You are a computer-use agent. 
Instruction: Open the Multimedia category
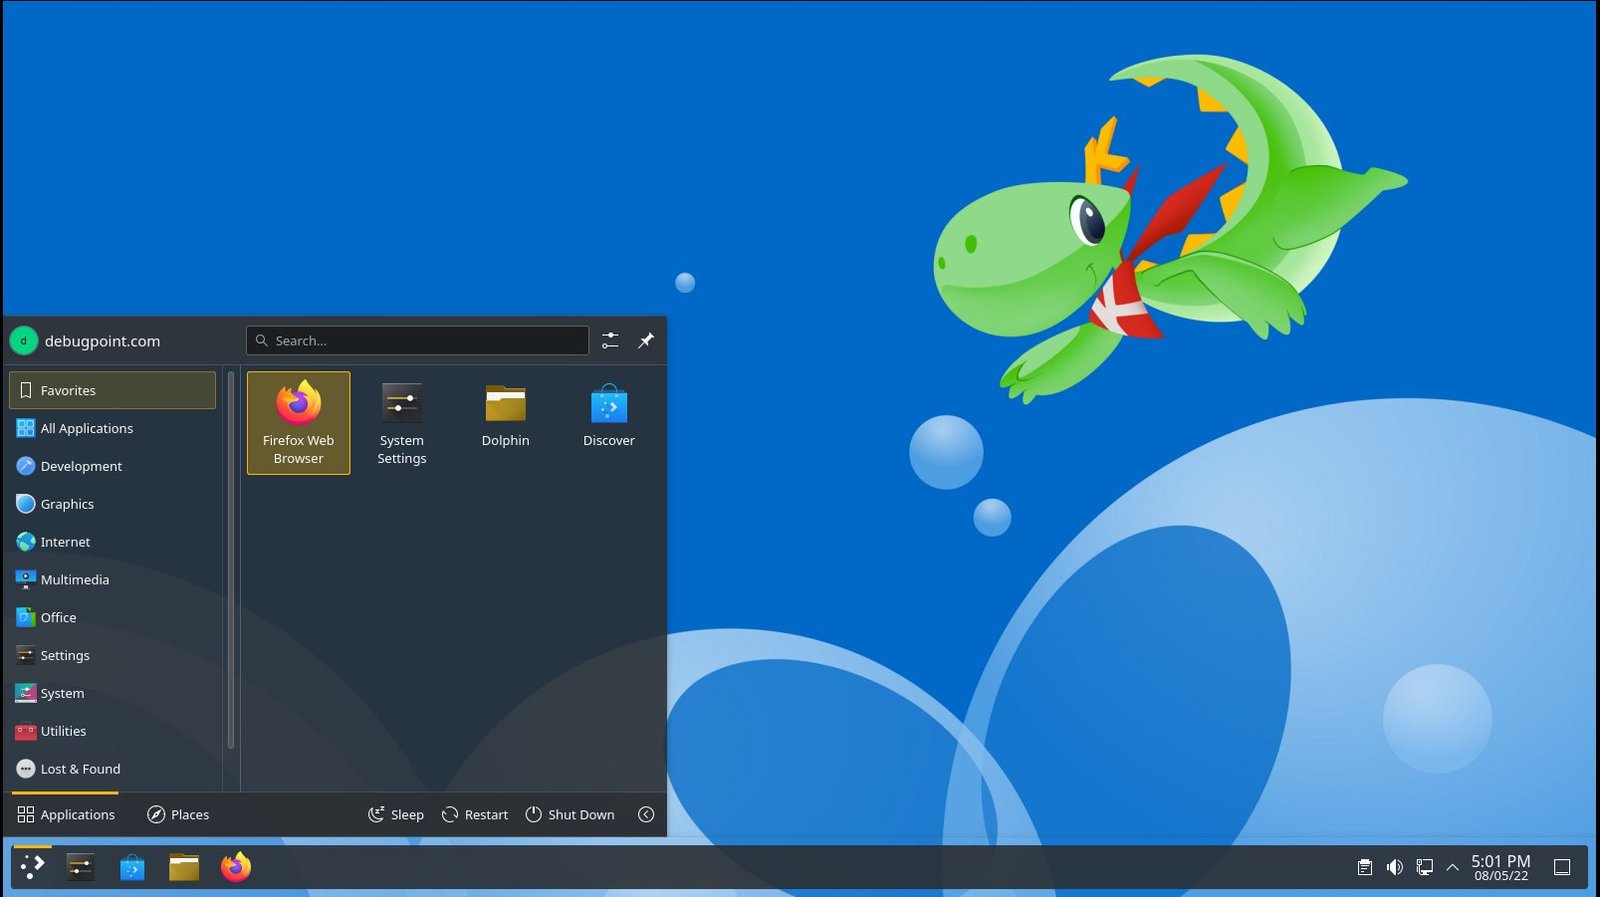pyautogui.click(x=112, y=580)
